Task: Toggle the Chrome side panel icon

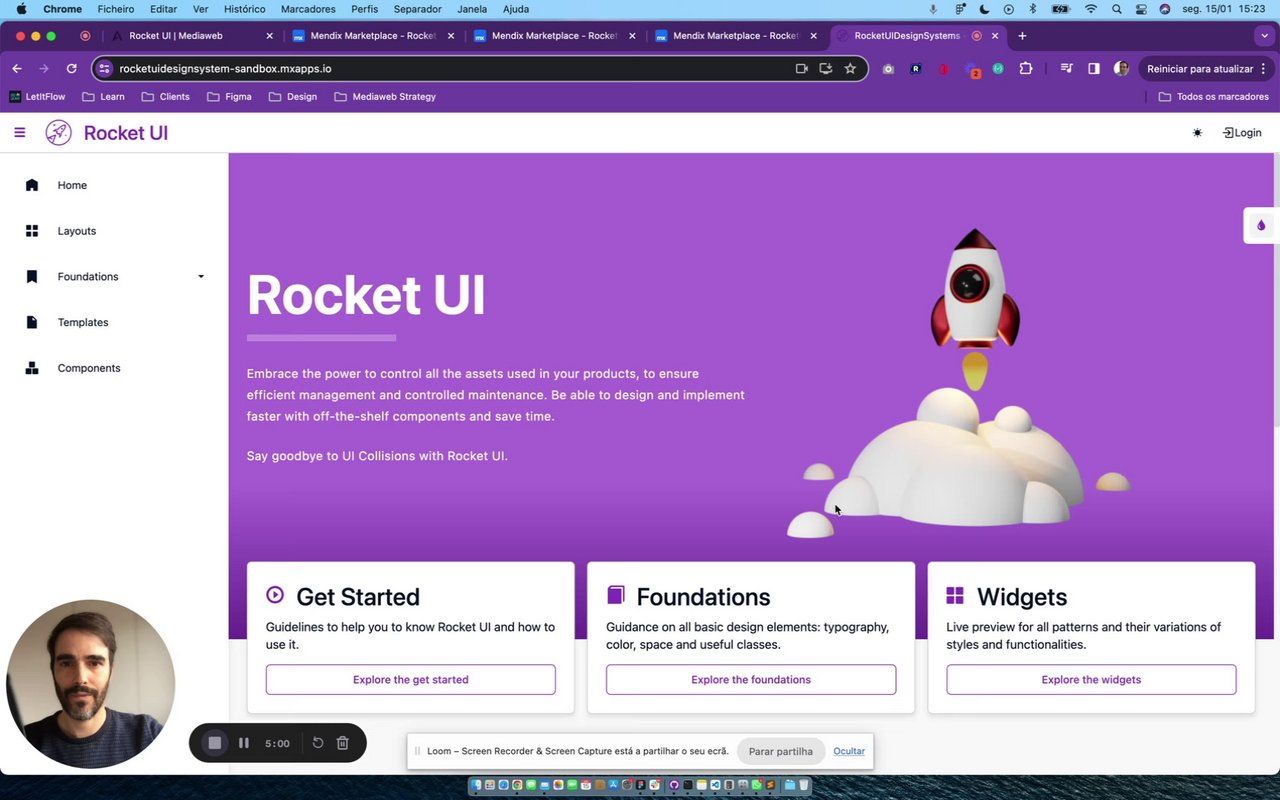Action: click(x=1094, y=69)
